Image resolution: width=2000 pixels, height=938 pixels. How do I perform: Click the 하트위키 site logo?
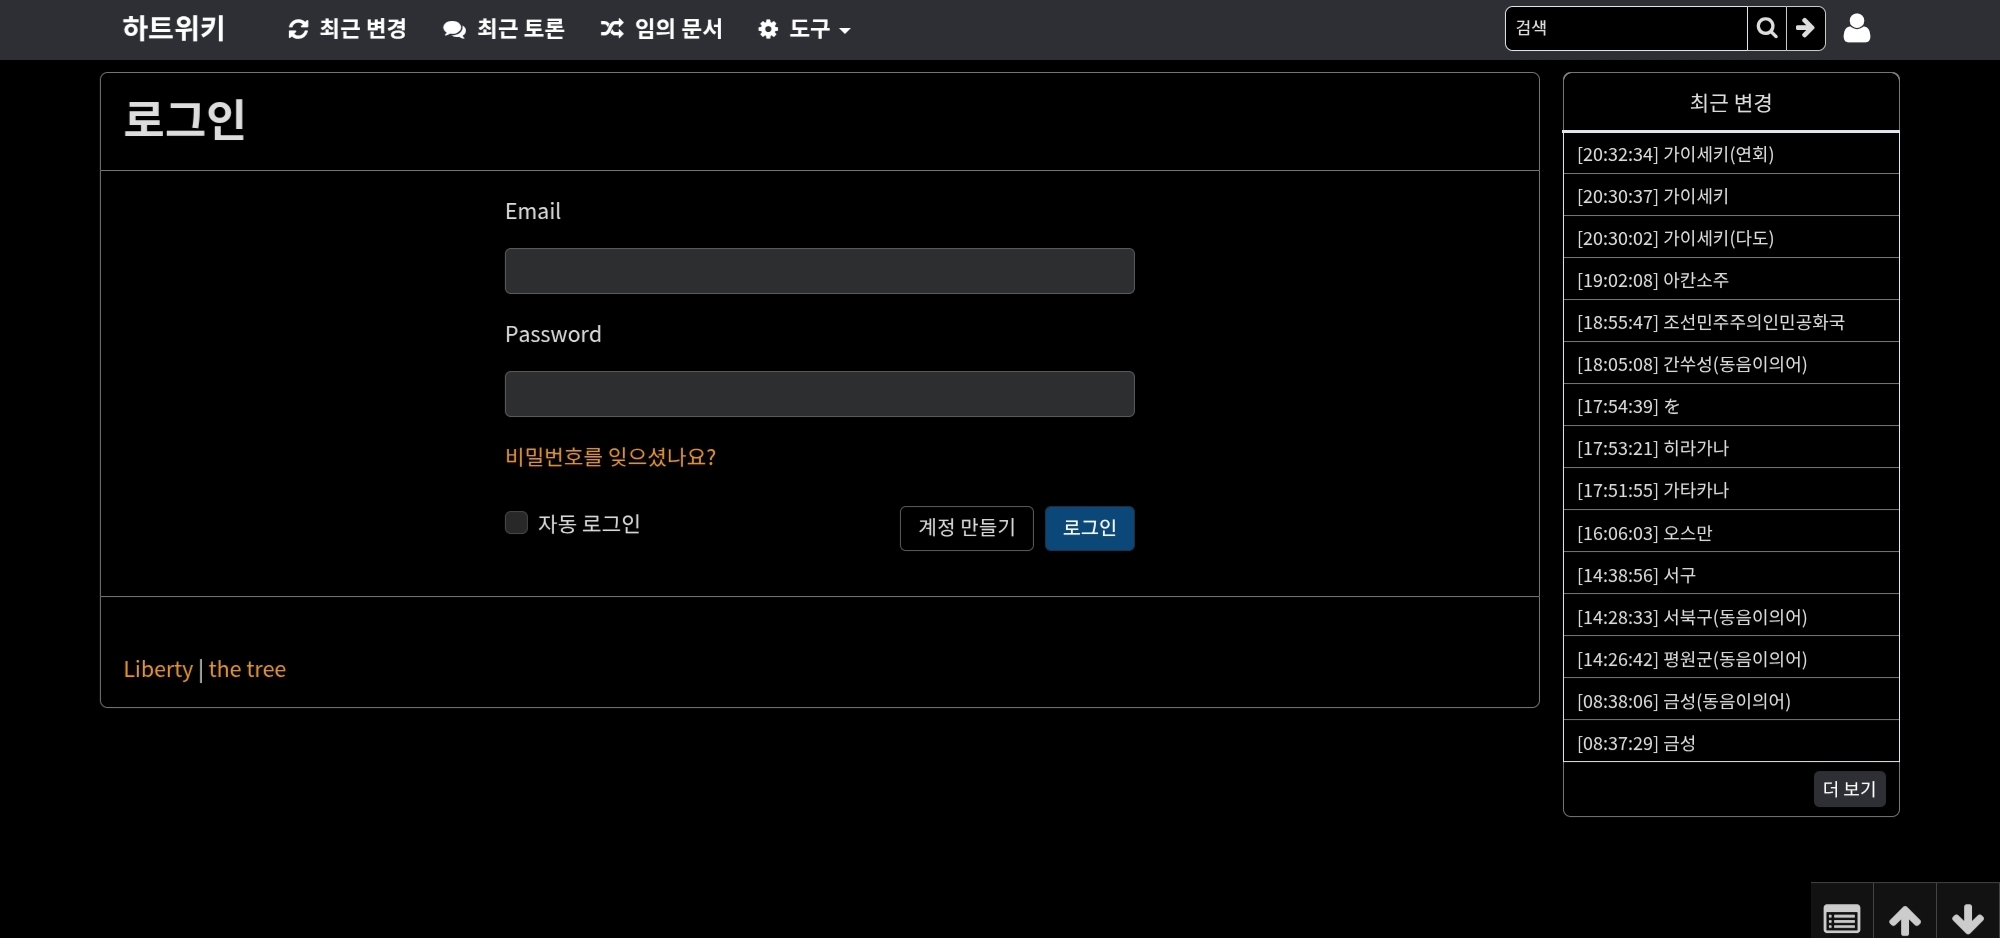174,28
